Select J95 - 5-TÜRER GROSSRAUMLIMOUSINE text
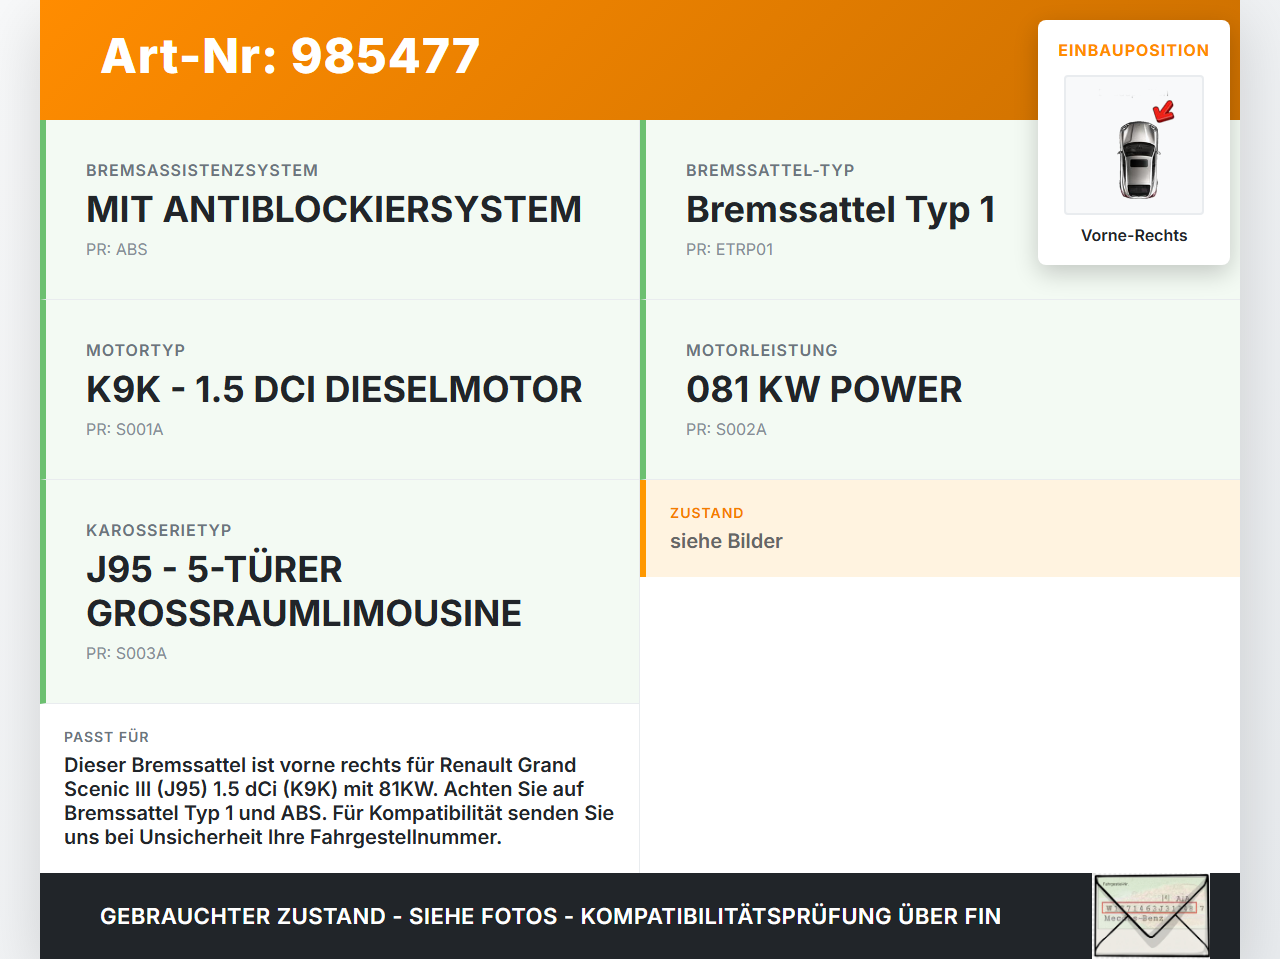The image size is (1280, 959). pyautogui.click(x=303, y=591)
